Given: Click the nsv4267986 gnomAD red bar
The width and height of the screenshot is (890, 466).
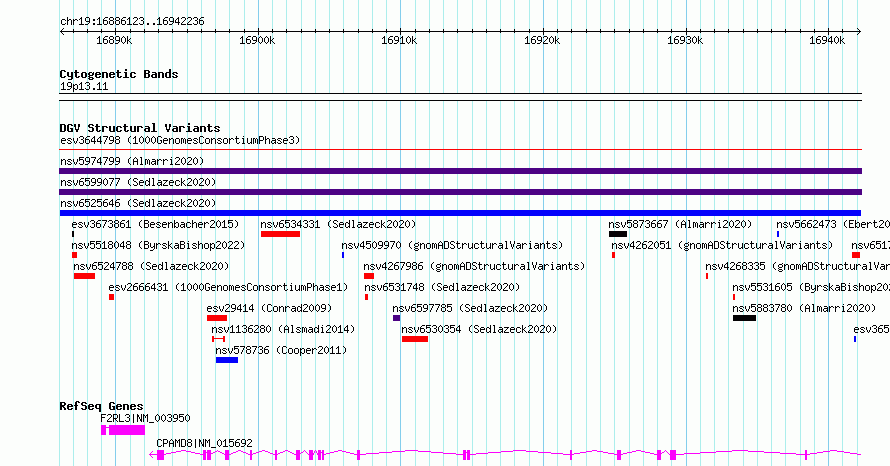Looking at the screenshot, I should (x=369, y=276).
